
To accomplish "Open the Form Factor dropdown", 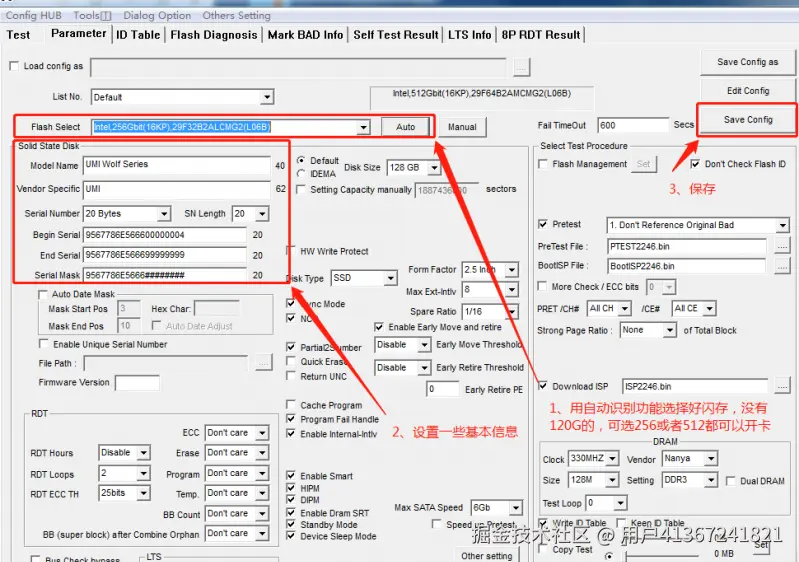I will click(x=512, y=270).
